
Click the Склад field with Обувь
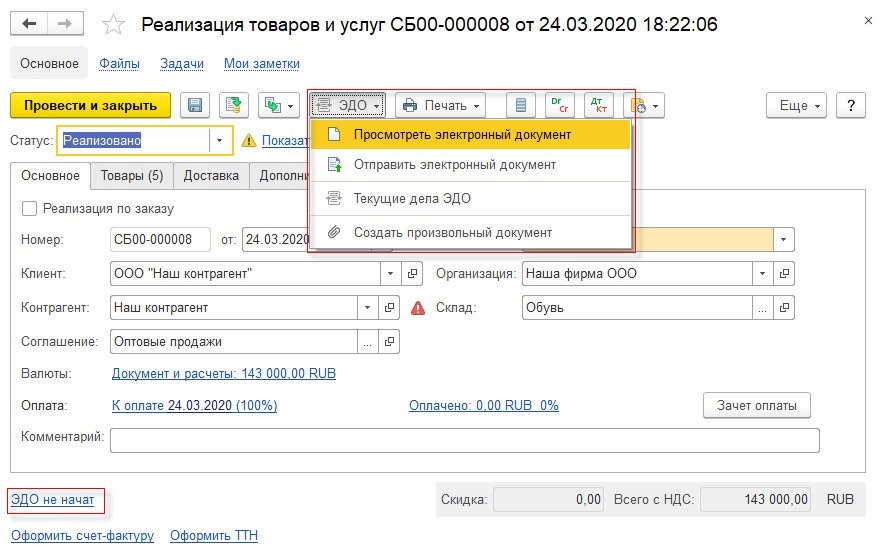[637, 308]
